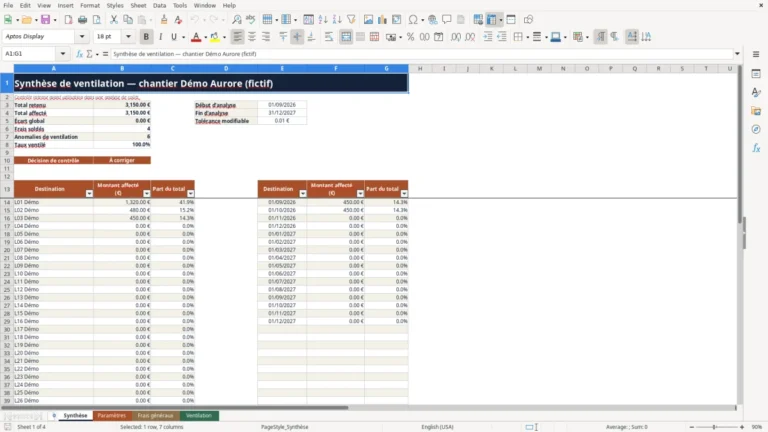Open the font size 18 pt dropdown
The height and width of the screenshot is (432, 768).
tap(128, 37)
